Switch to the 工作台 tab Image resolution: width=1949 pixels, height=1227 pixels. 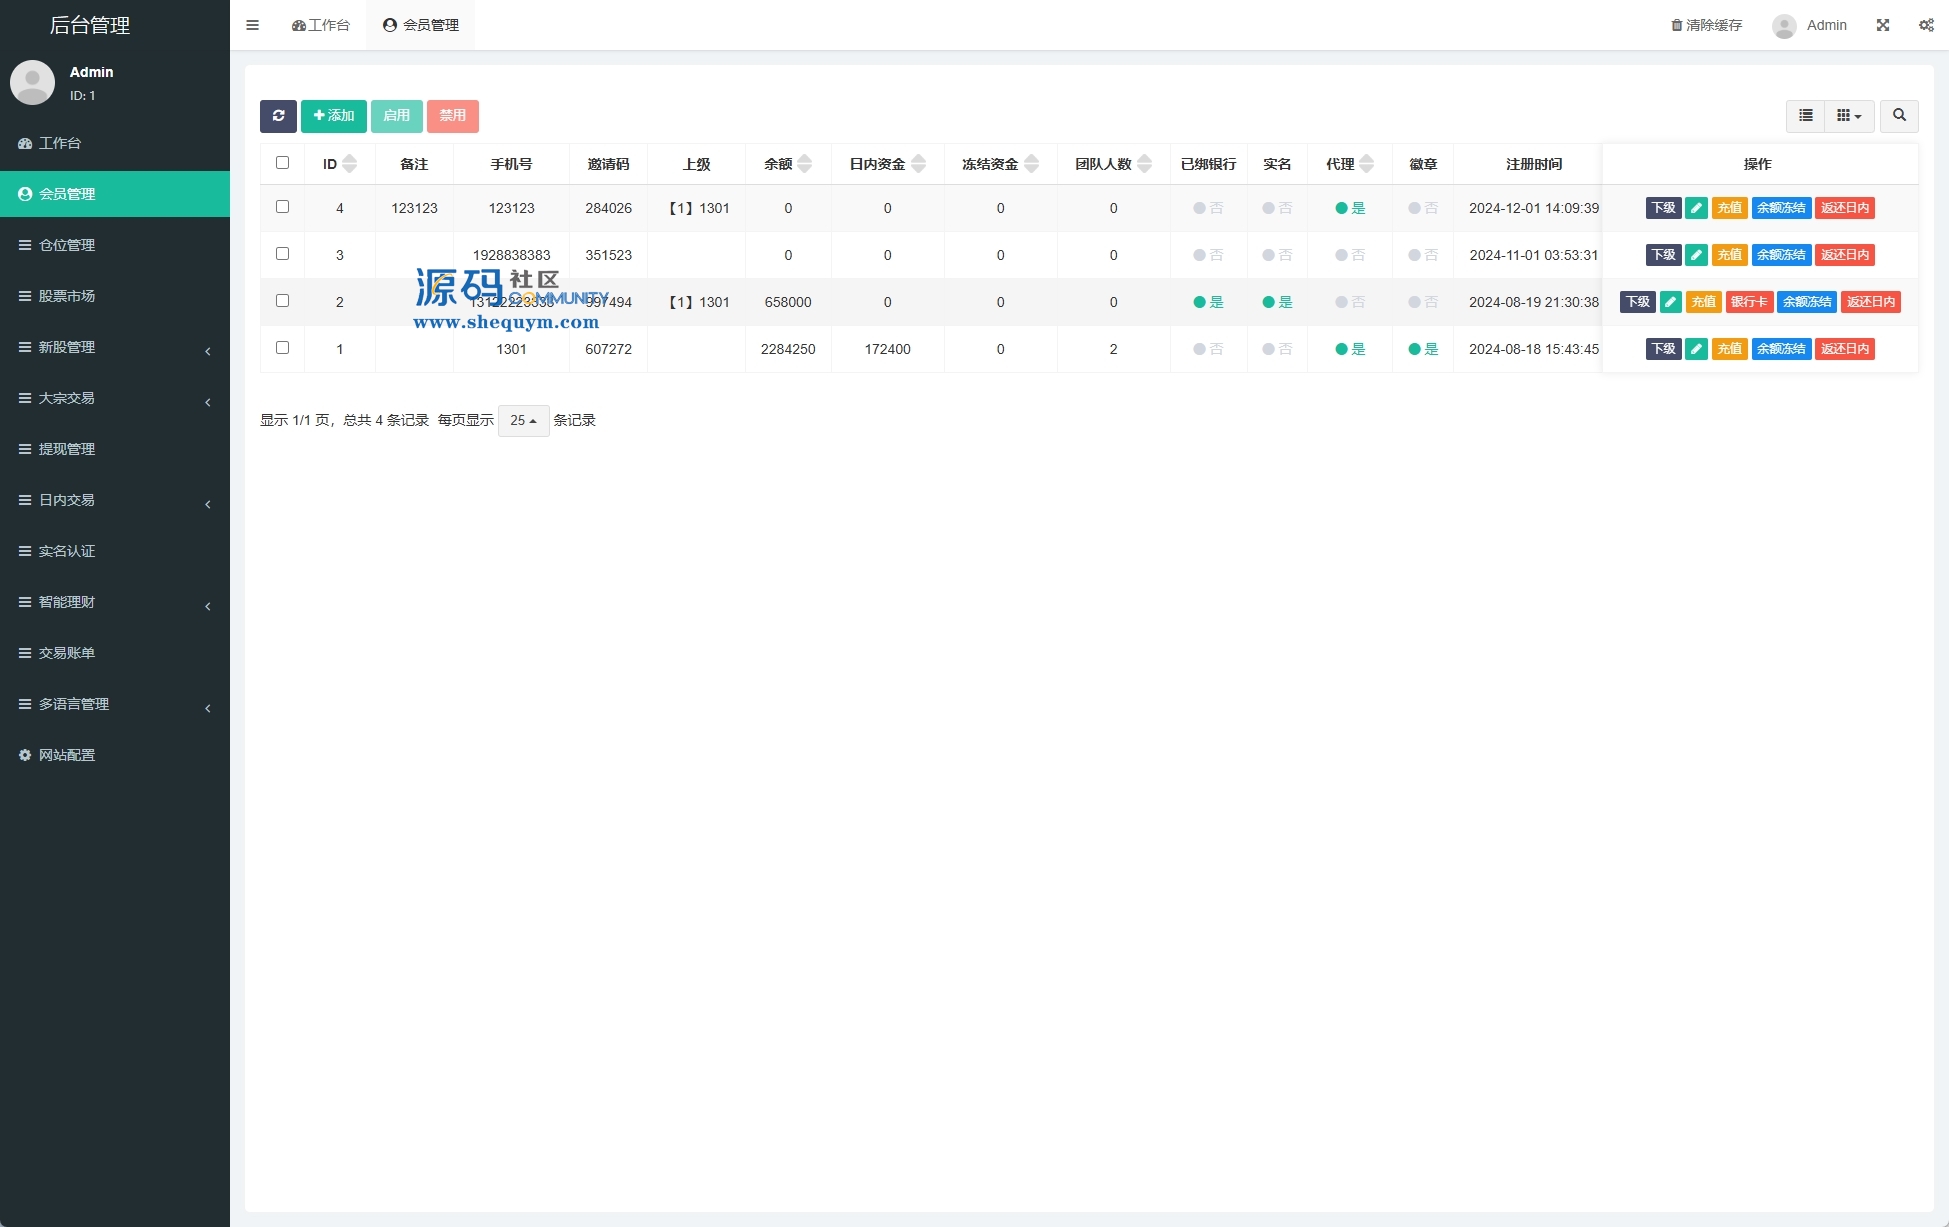point(321,25)
